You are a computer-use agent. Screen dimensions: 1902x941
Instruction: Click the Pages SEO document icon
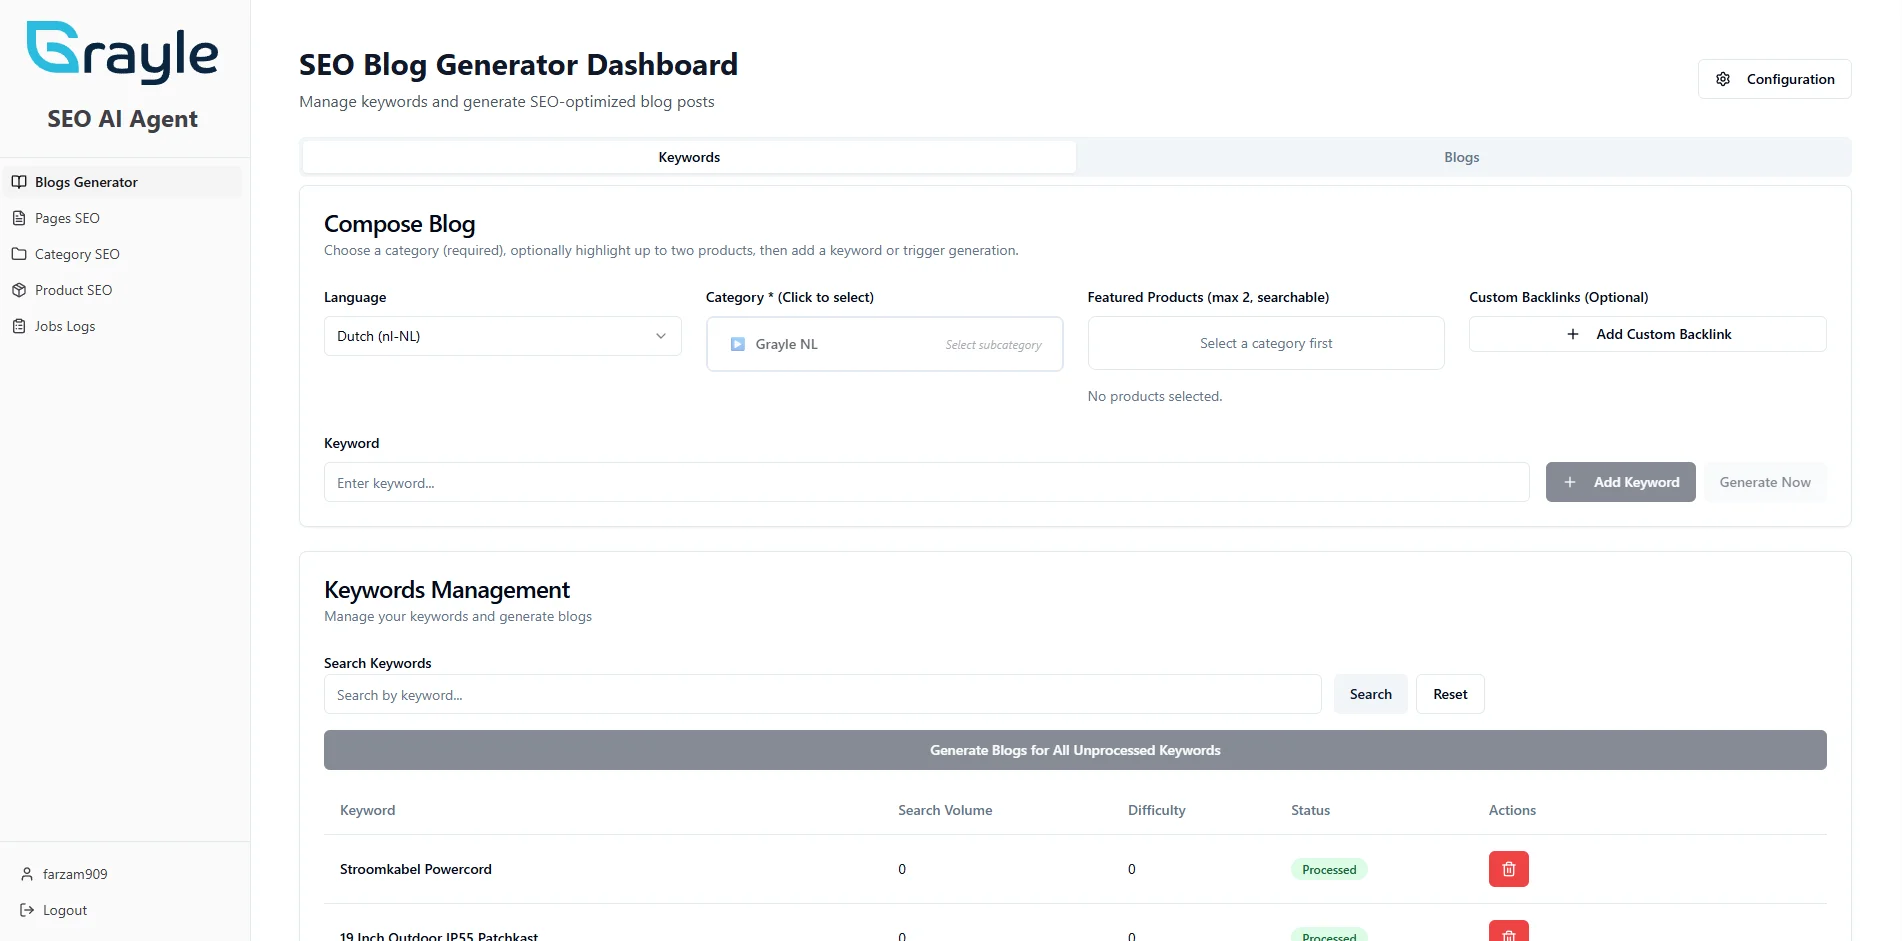coord(19,218)
